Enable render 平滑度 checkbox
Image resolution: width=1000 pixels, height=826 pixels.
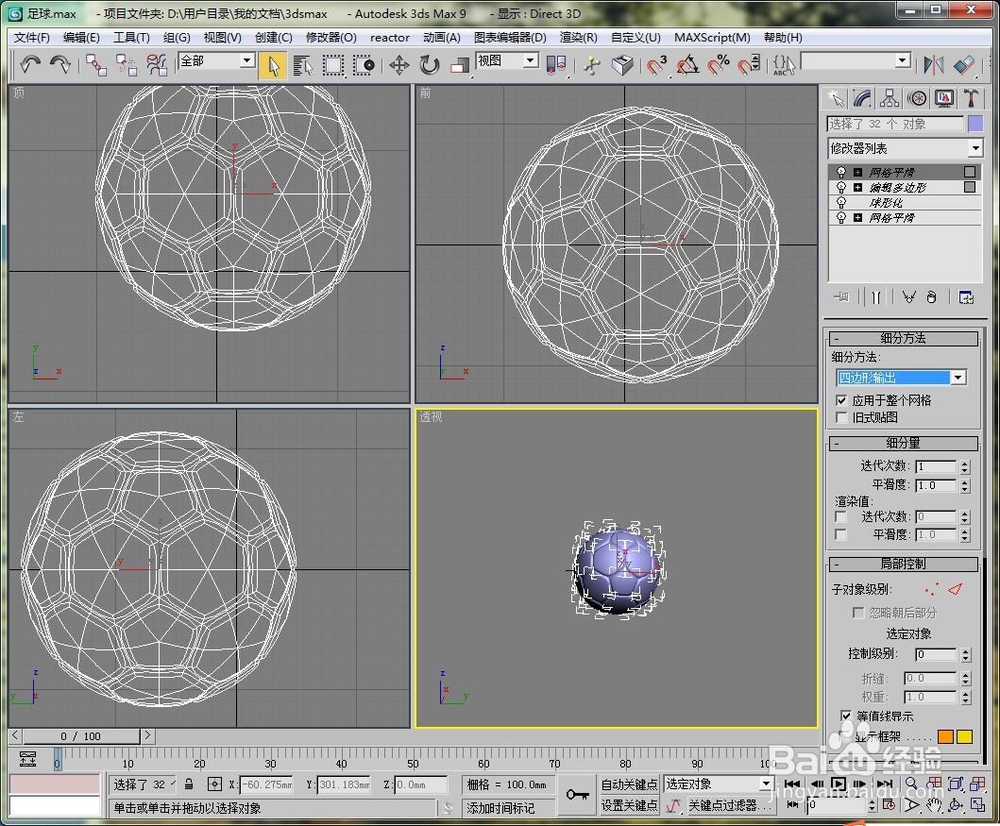pos(841,535)
